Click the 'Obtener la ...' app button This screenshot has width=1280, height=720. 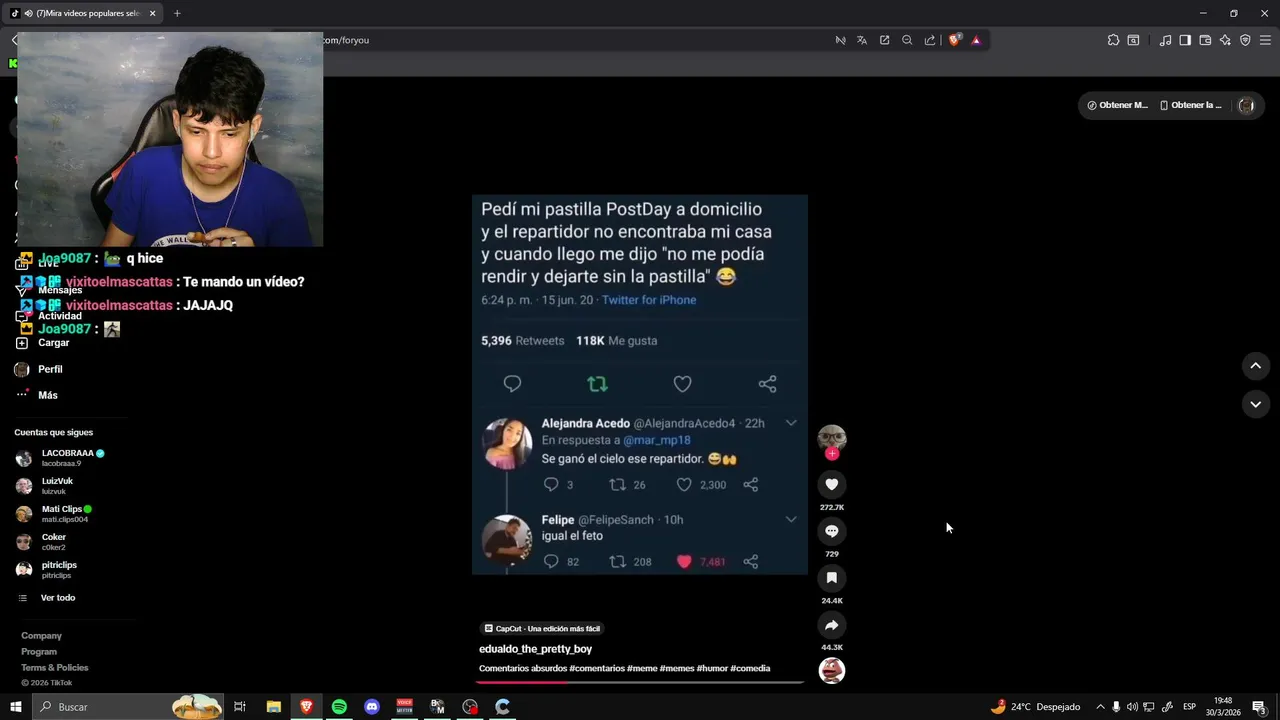[x=1190, y=105]
